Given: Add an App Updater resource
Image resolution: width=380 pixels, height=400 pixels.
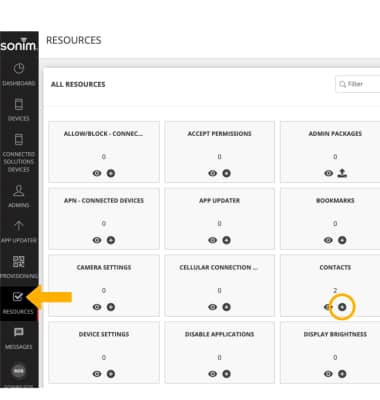Looking at the screenshot, I should coord(226,240).
